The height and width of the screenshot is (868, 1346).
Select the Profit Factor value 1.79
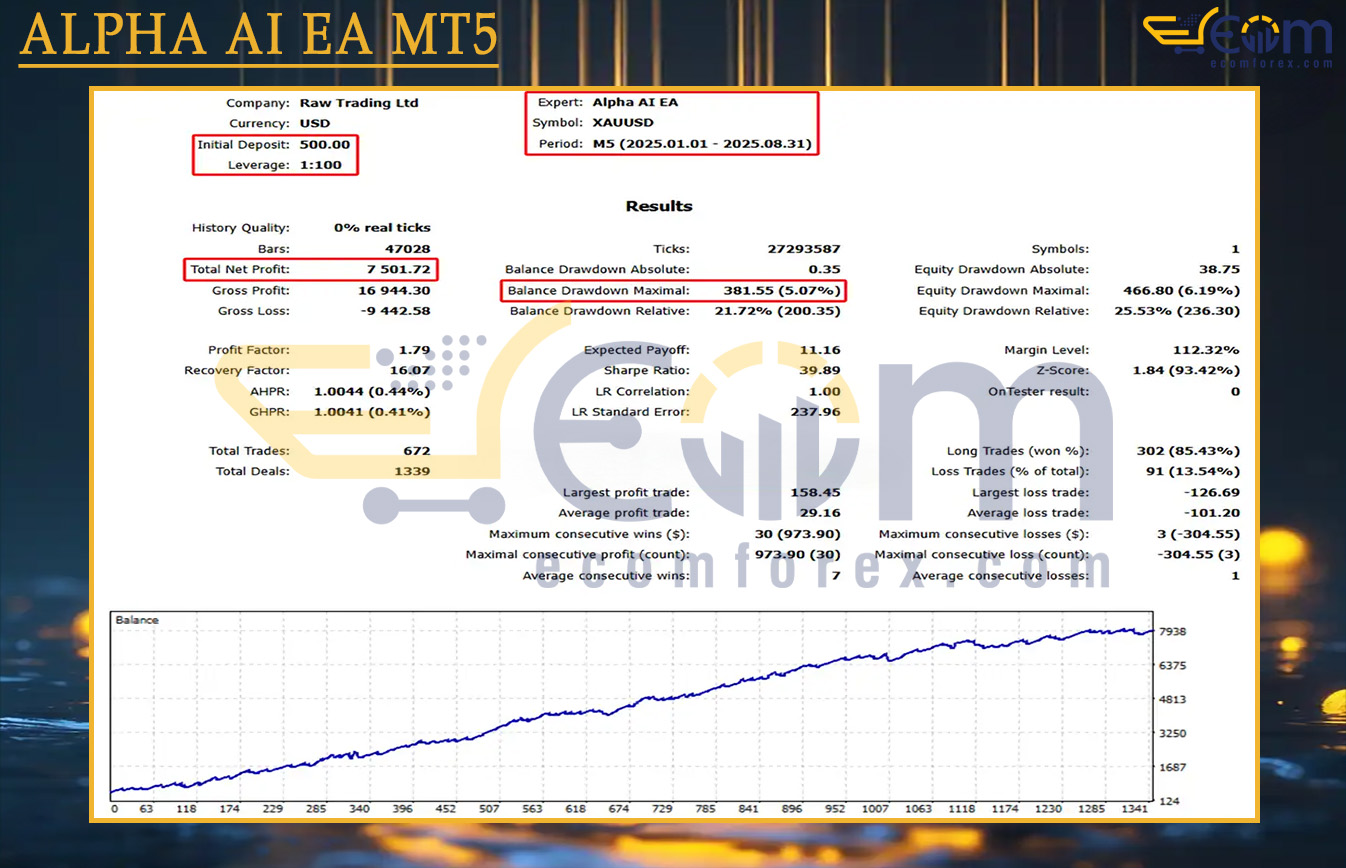[414, 350]
